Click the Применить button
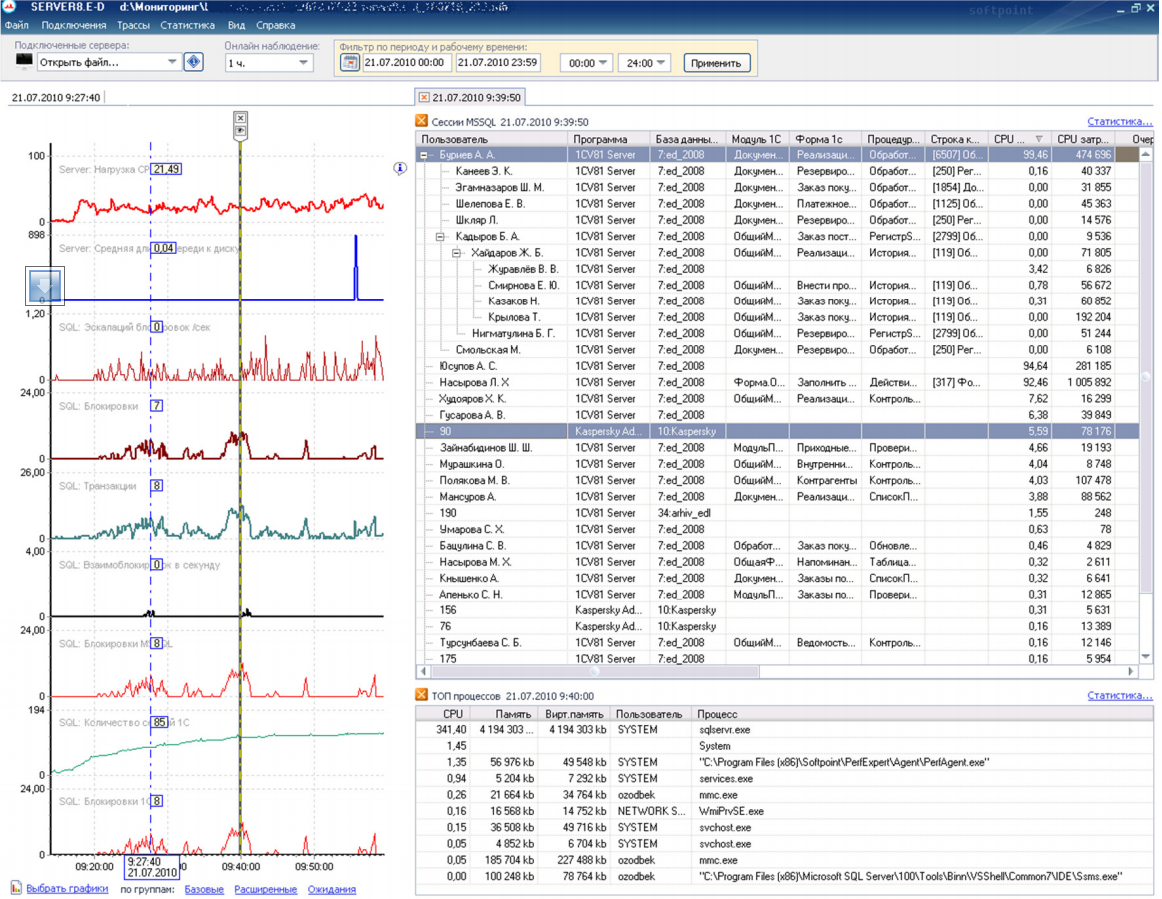Viewport: 1162px width, 899px height. click(x=716, y=63)
